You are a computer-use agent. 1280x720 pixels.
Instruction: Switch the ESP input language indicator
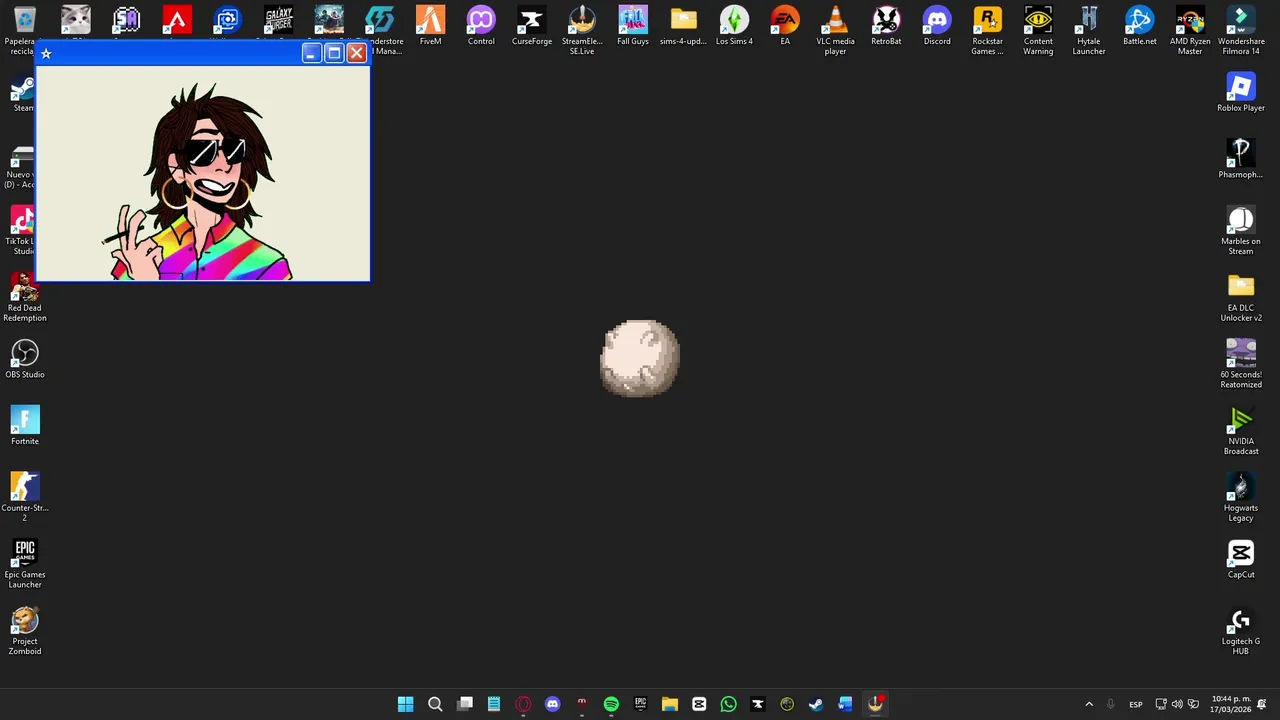(1136, 704)
